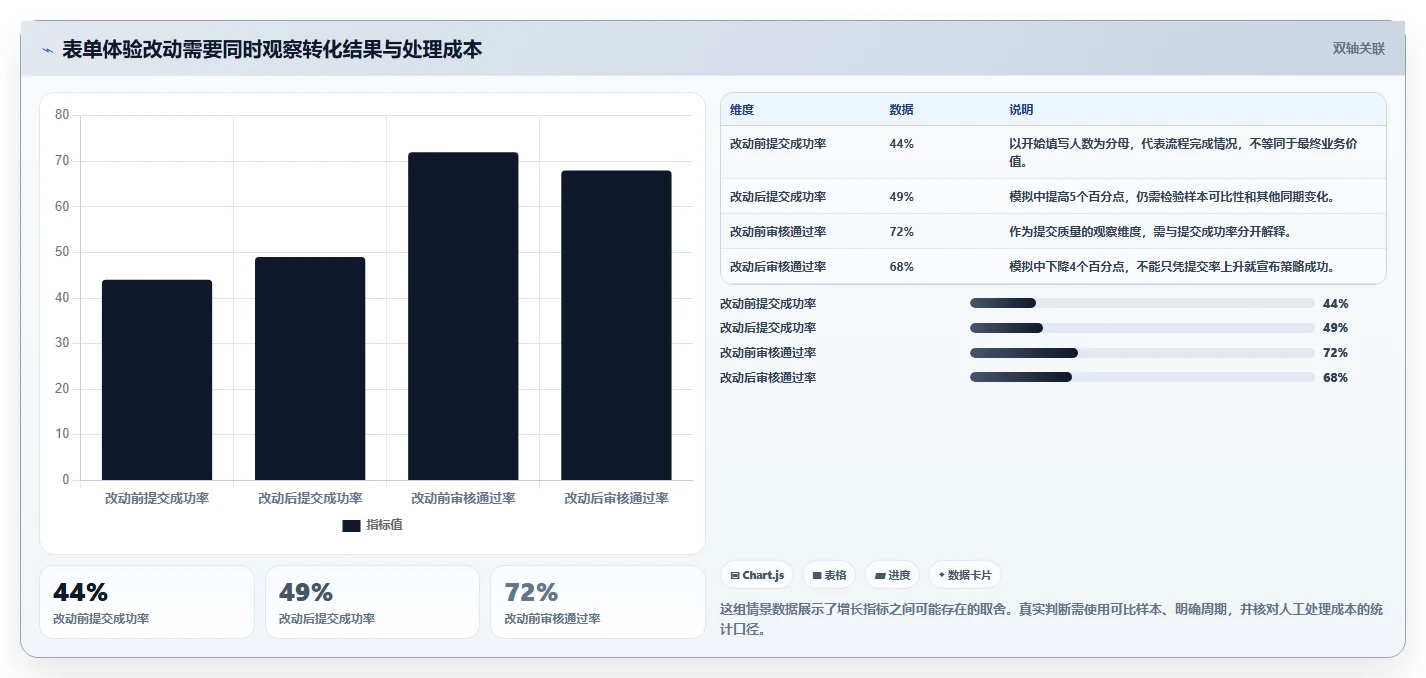This screenshot has width=1426, height=678.
Task: Click x-axis label 改动后审核通过率
Action: point(616,498)
